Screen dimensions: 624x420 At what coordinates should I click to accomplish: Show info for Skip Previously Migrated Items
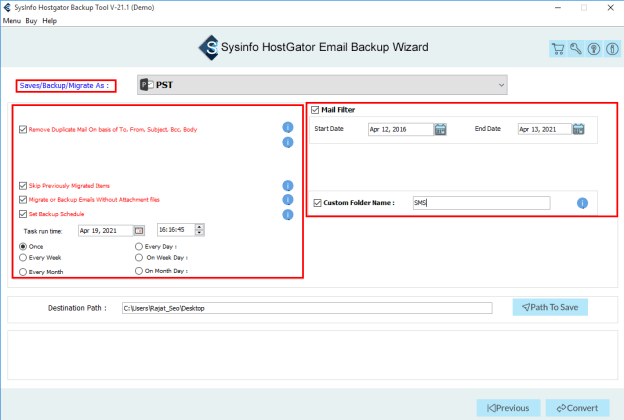tap(288, 186)
